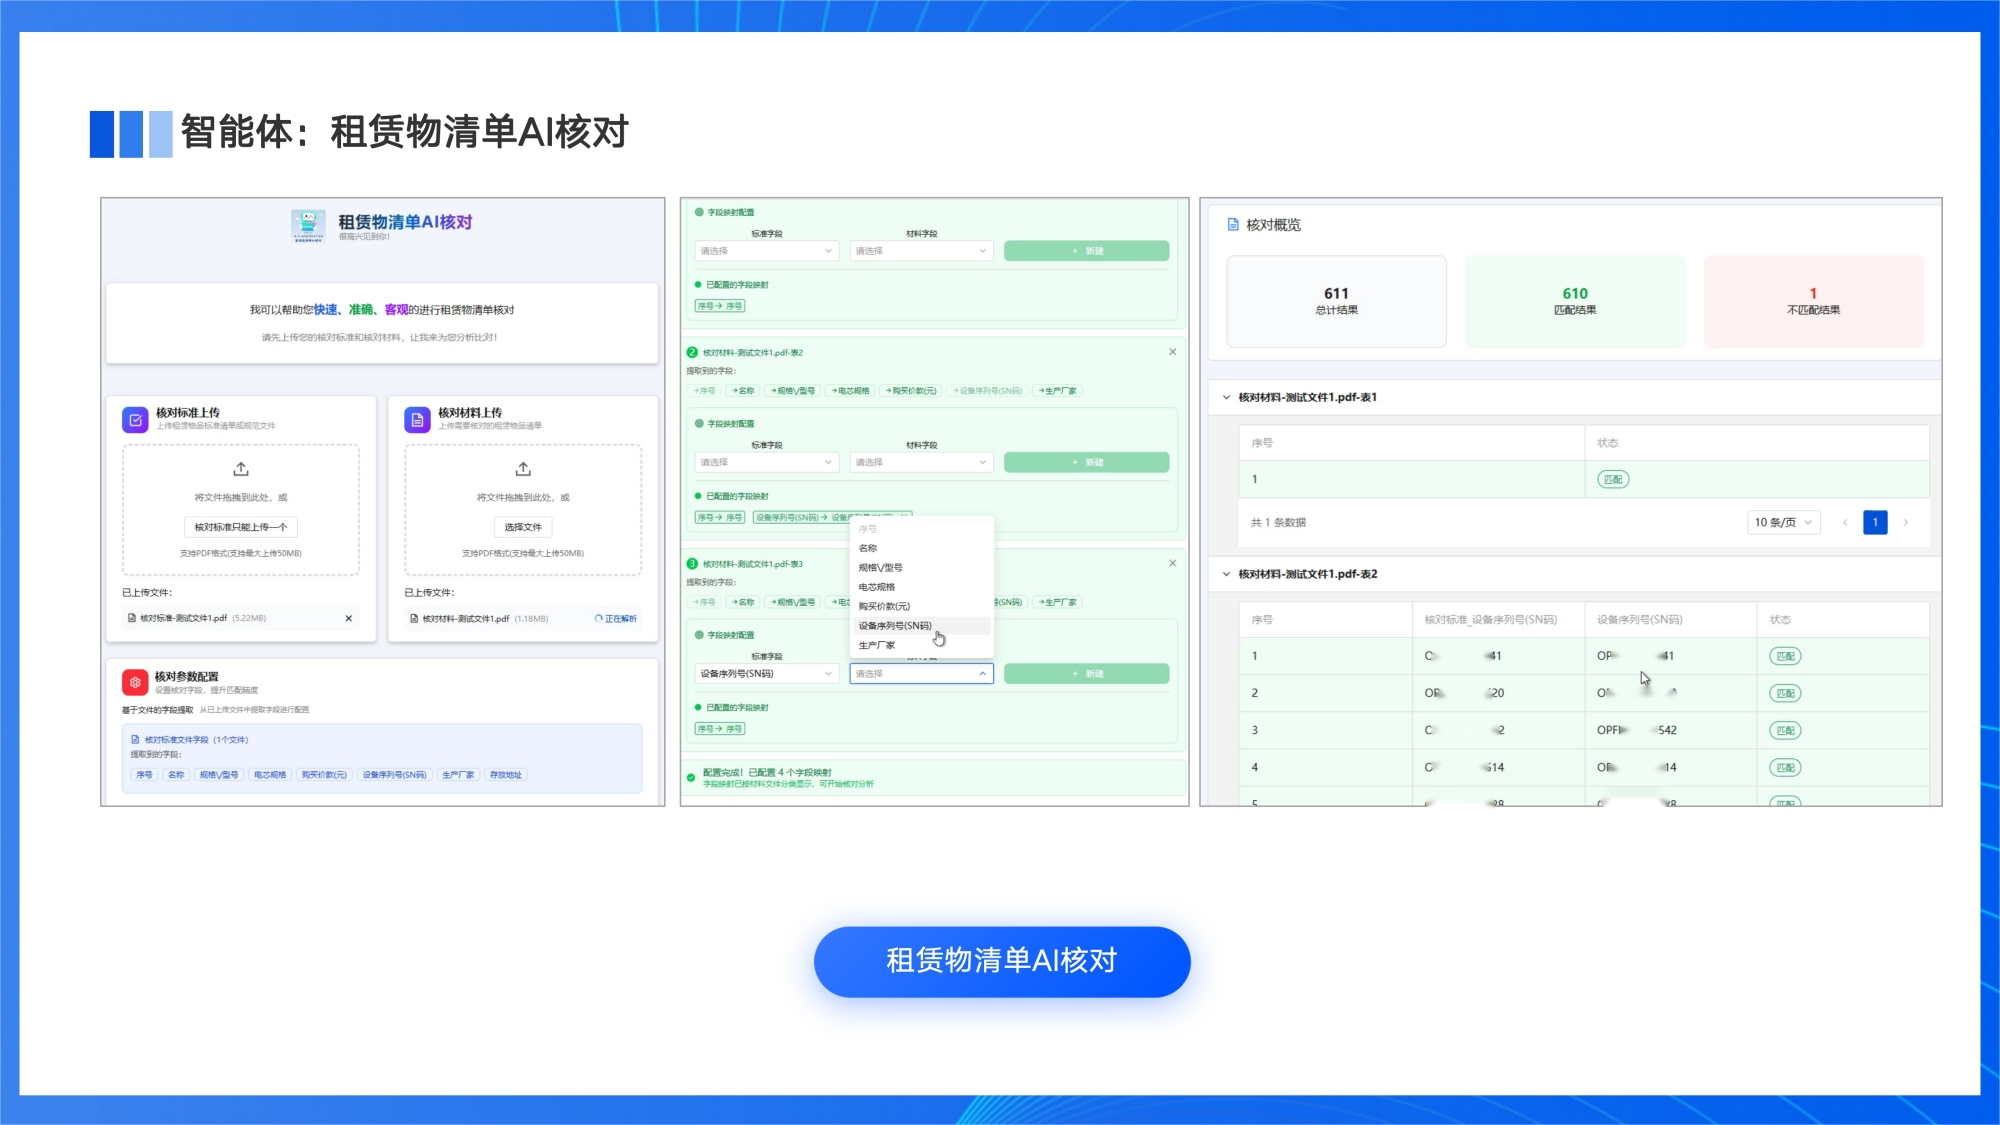2000x1125 pixels.
Task: Choose 购买价款(元) from the dropdown list
Action: click(884, 606)
